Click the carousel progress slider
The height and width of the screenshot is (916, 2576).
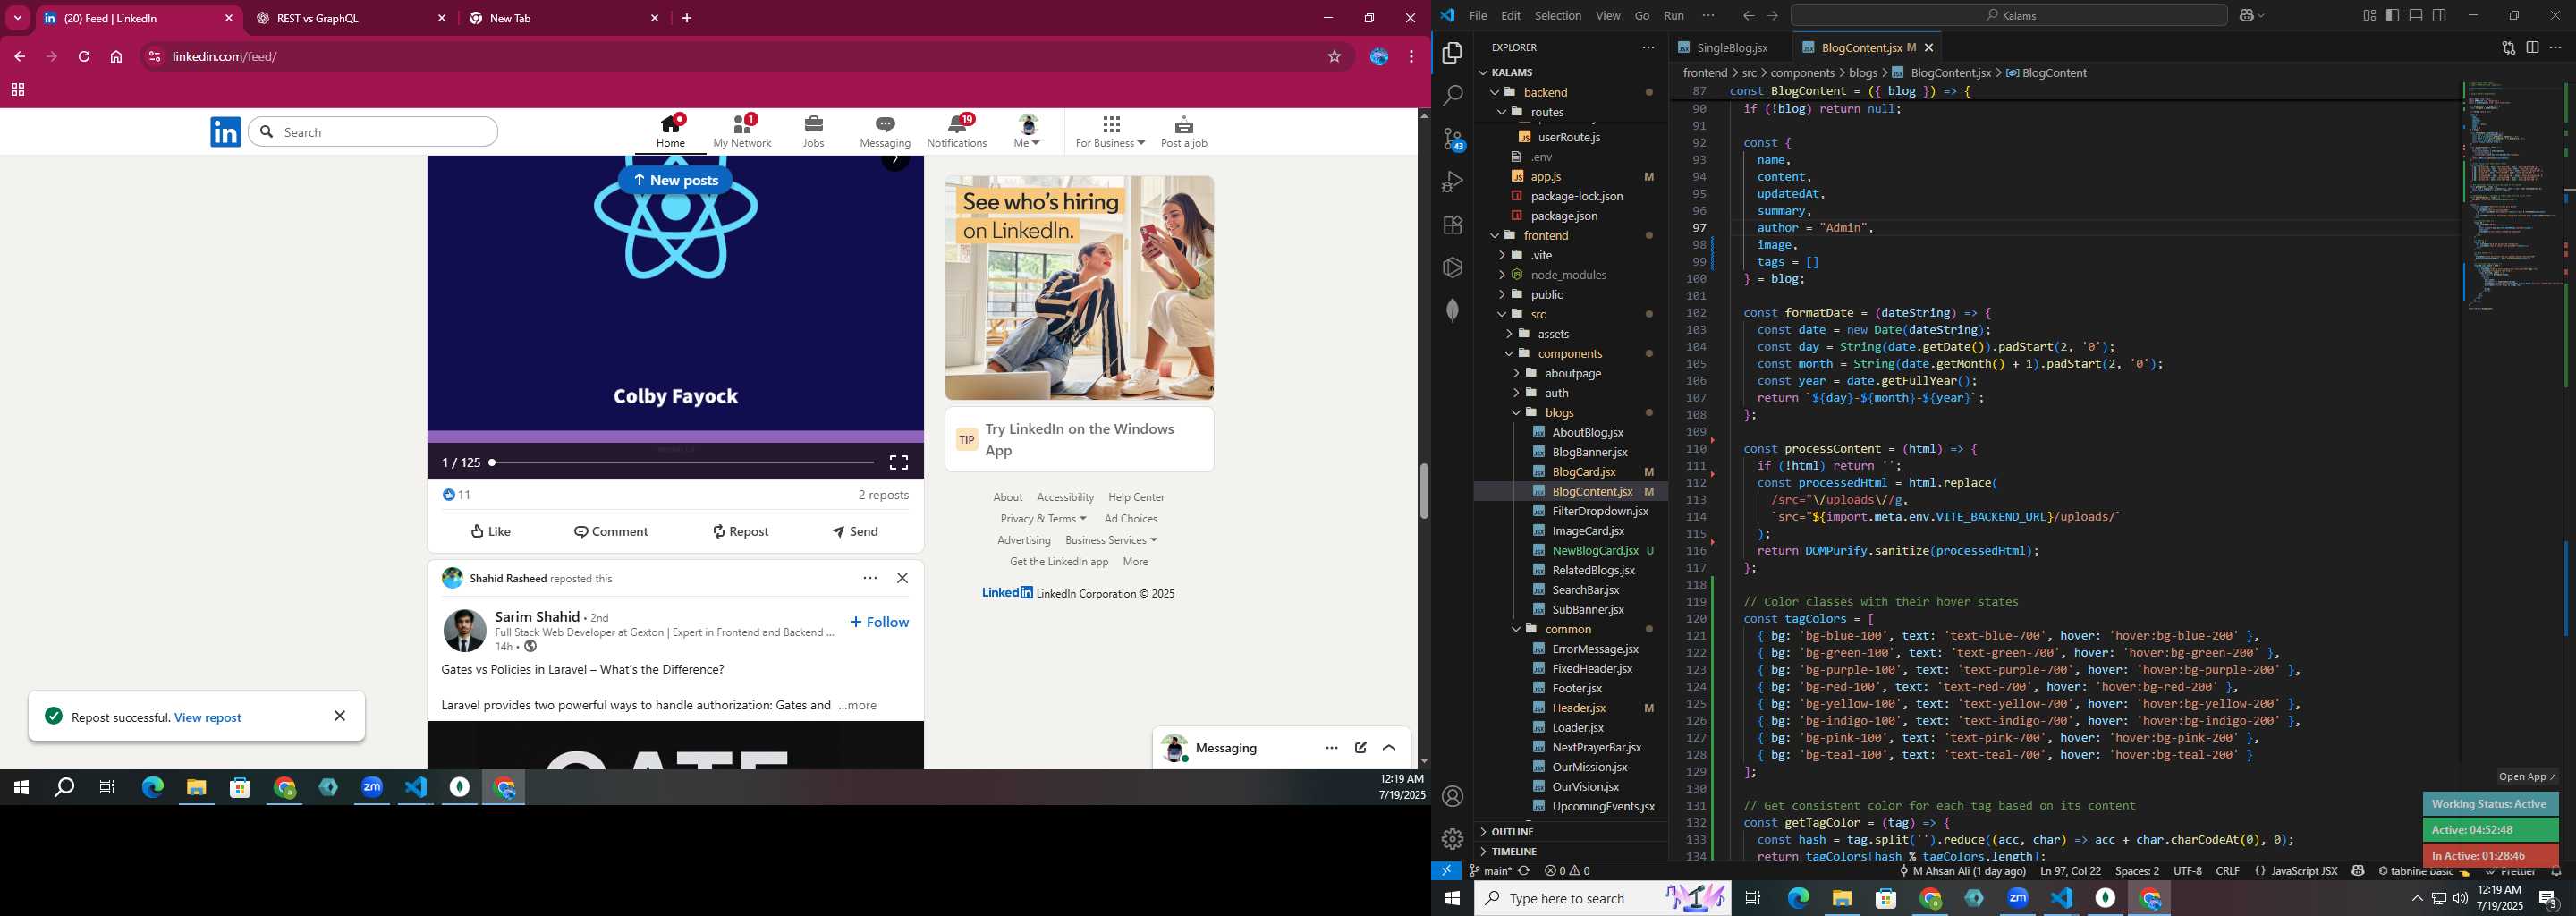pos(682,463)
